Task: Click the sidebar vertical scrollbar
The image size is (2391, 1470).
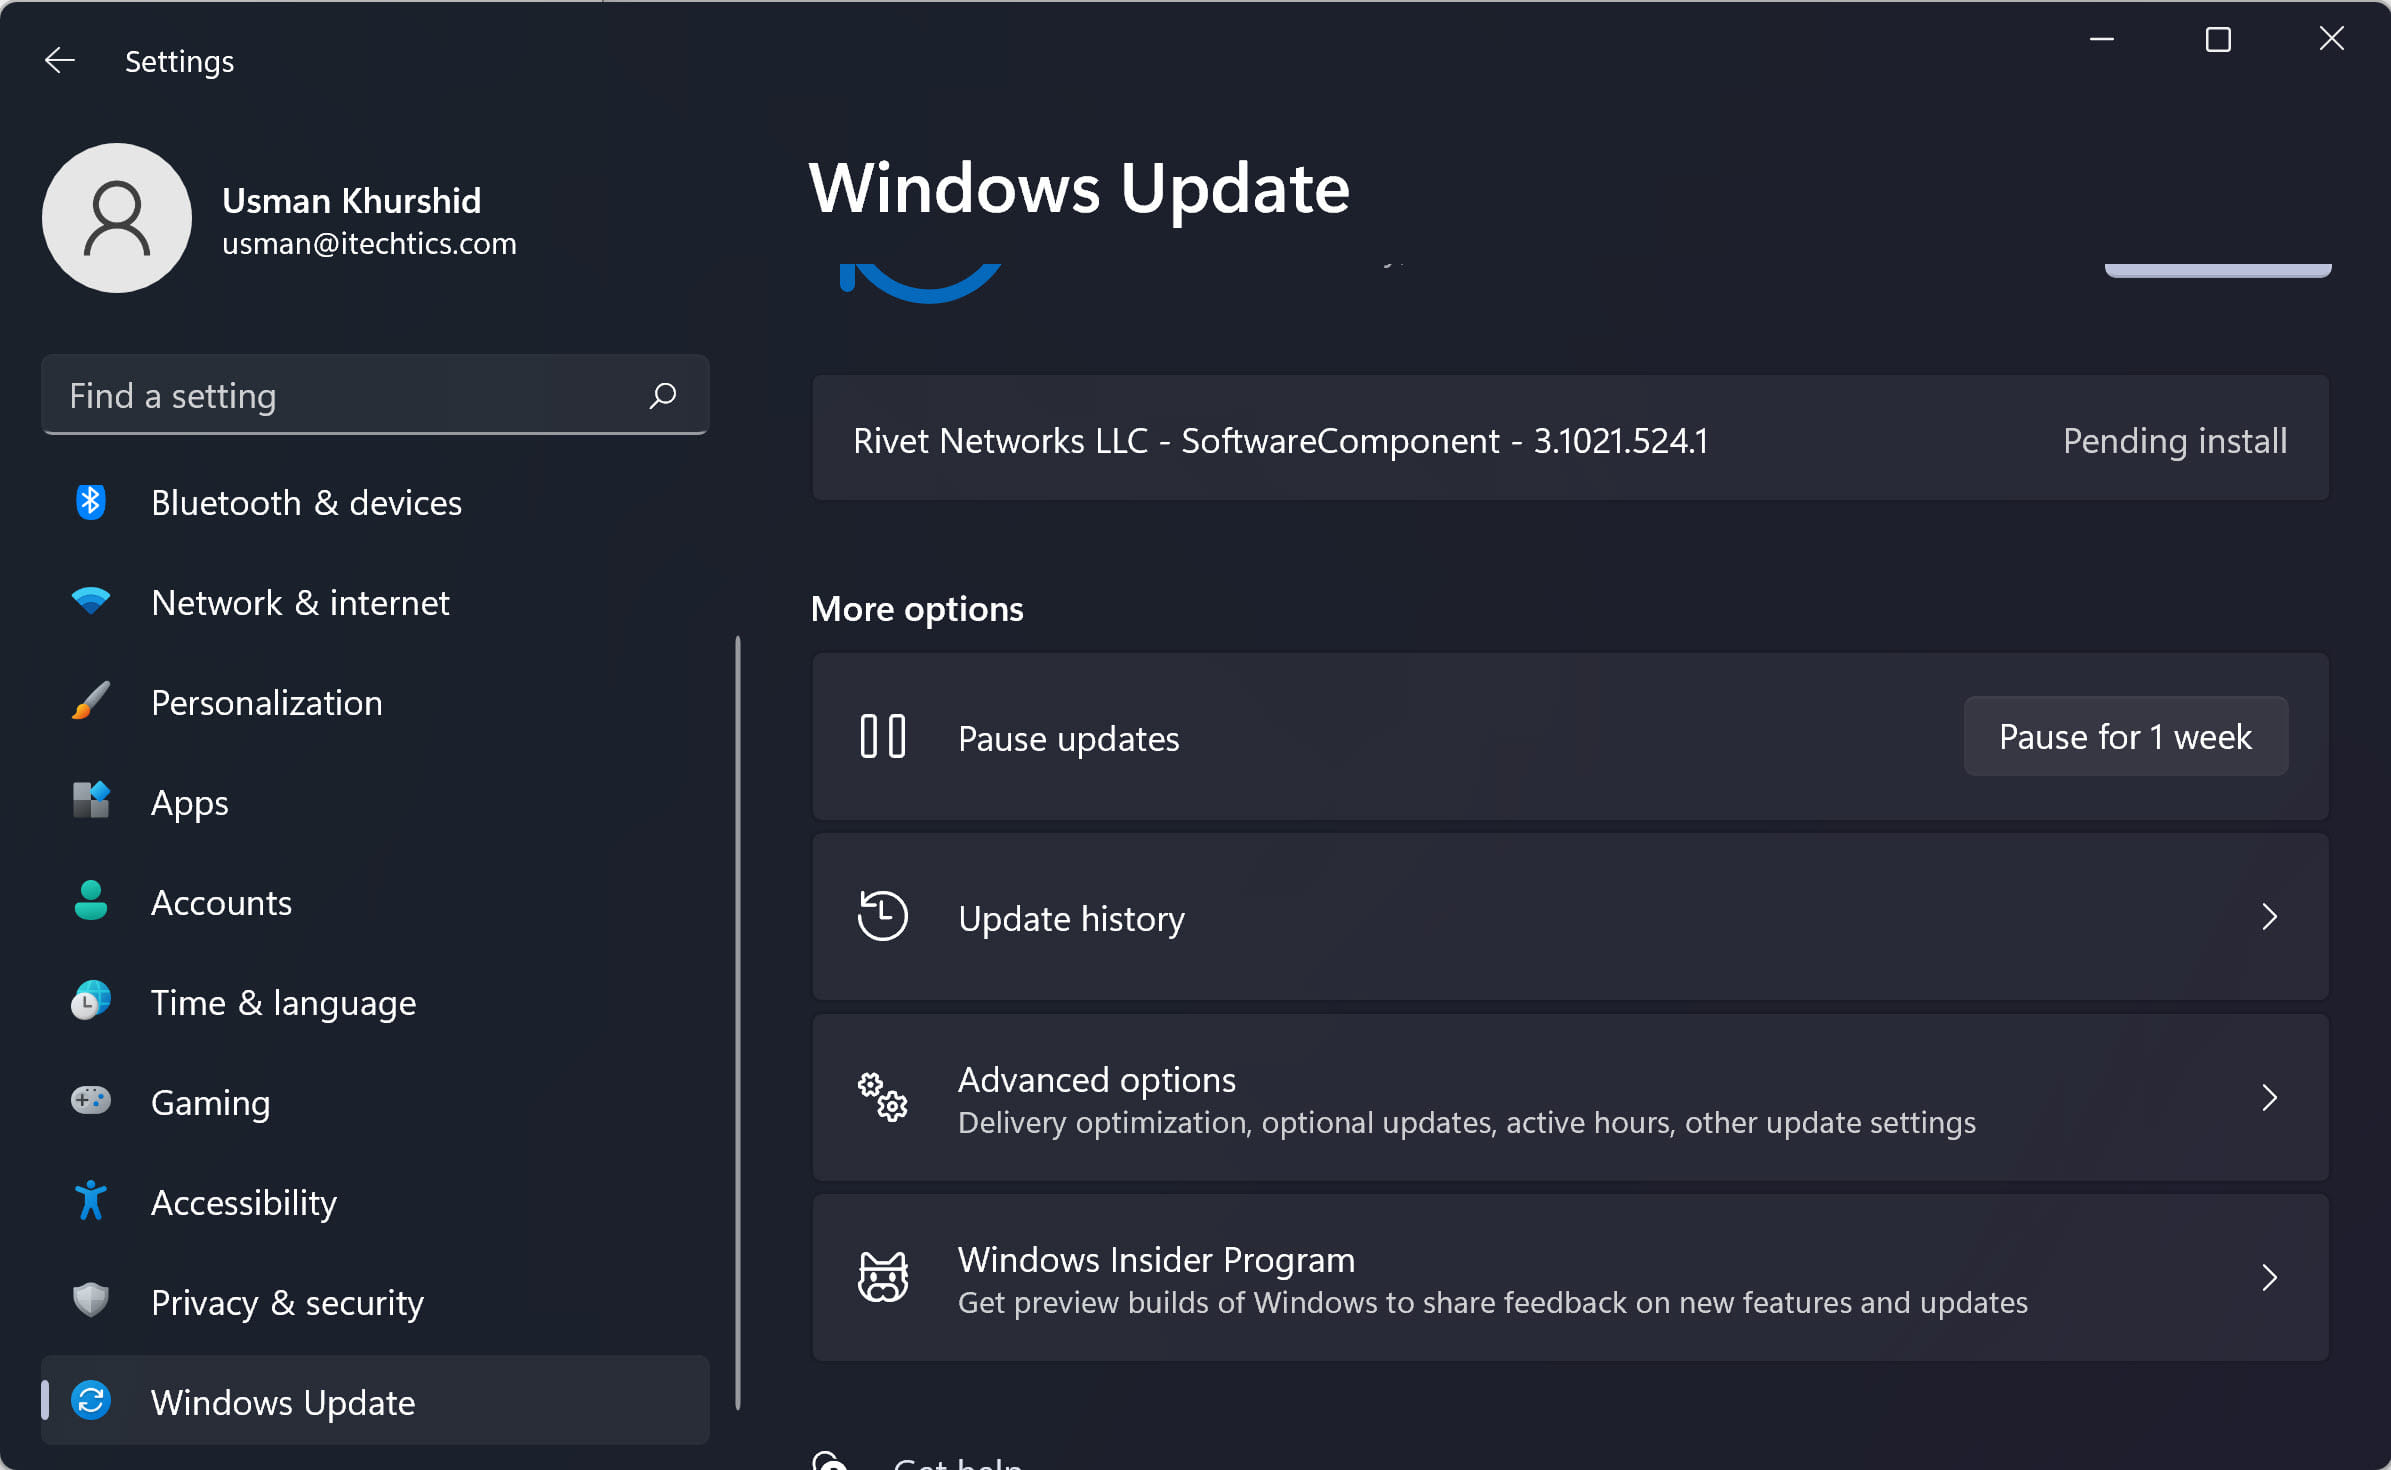Action: pos(738,1022)
